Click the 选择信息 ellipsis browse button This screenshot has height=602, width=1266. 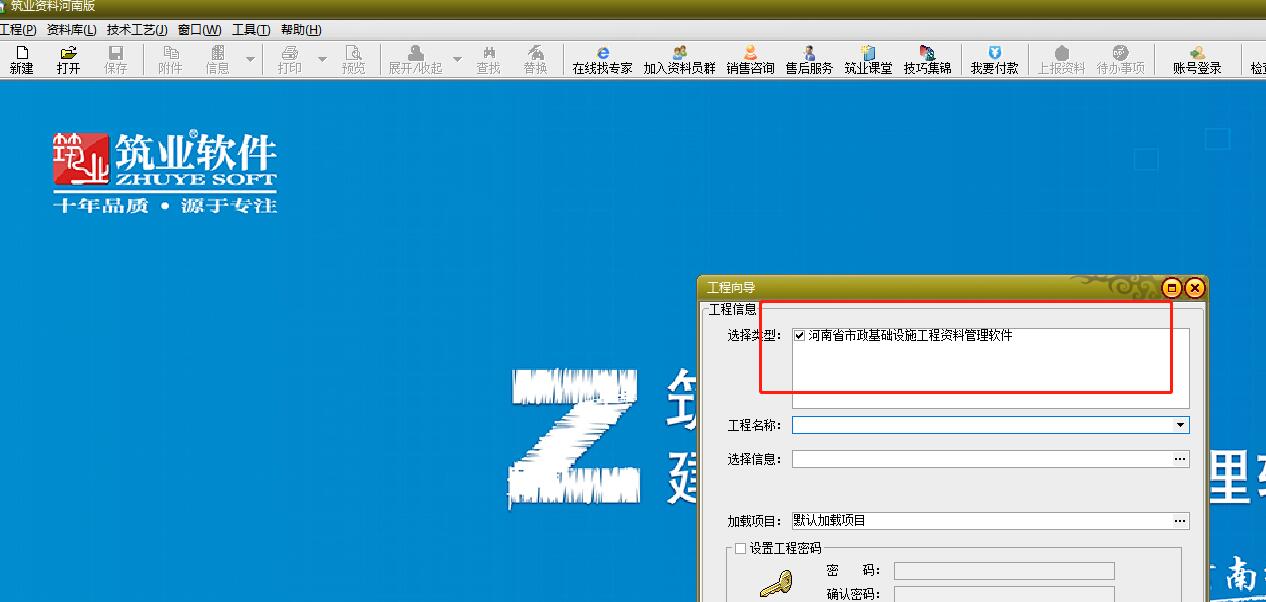(x=1181, y=459)
